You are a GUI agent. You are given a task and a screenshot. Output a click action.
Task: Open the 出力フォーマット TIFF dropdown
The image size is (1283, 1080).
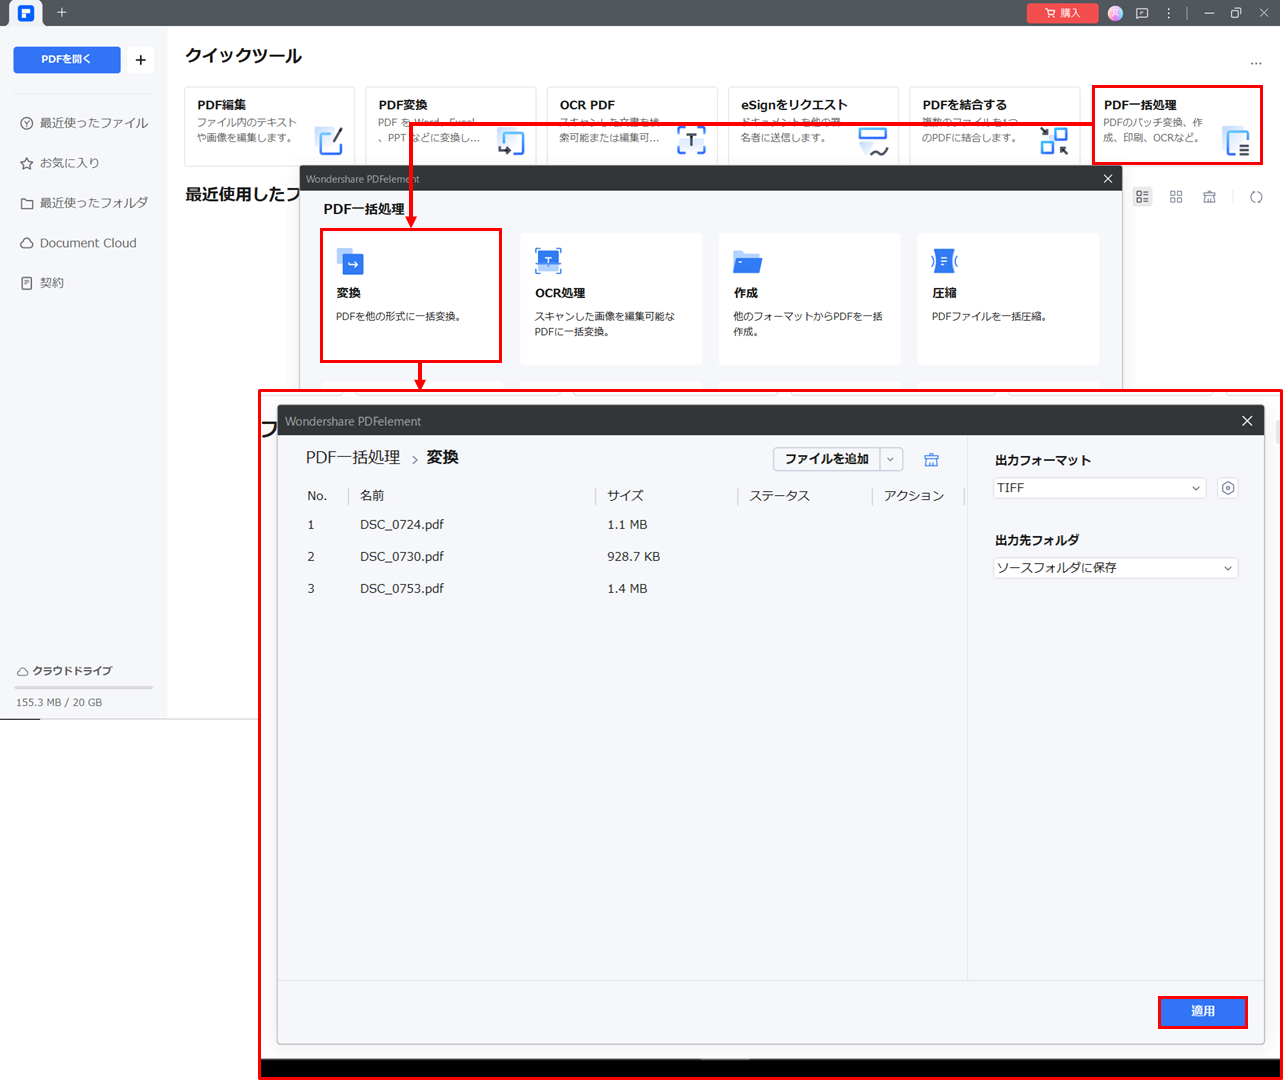coord(1099,488)
